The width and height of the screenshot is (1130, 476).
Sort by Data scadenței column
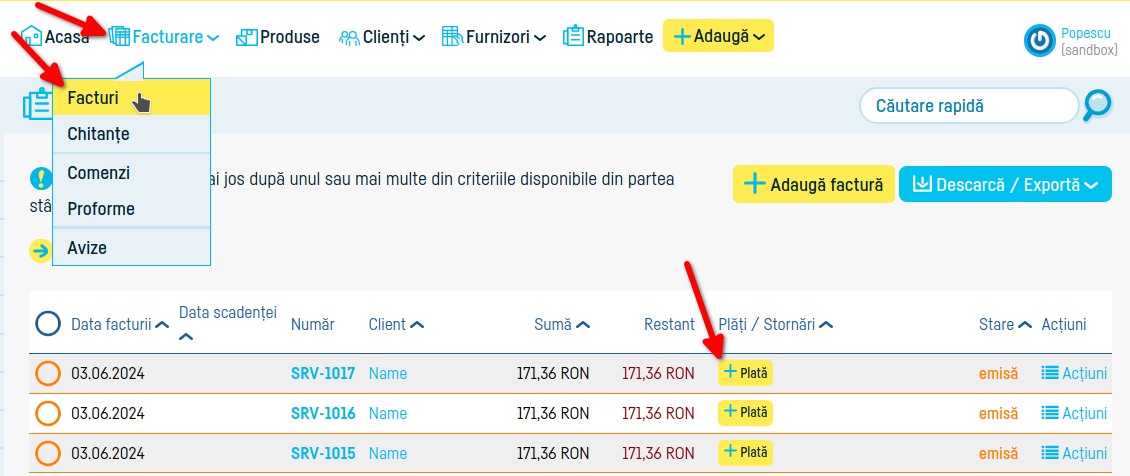(228, 321)
